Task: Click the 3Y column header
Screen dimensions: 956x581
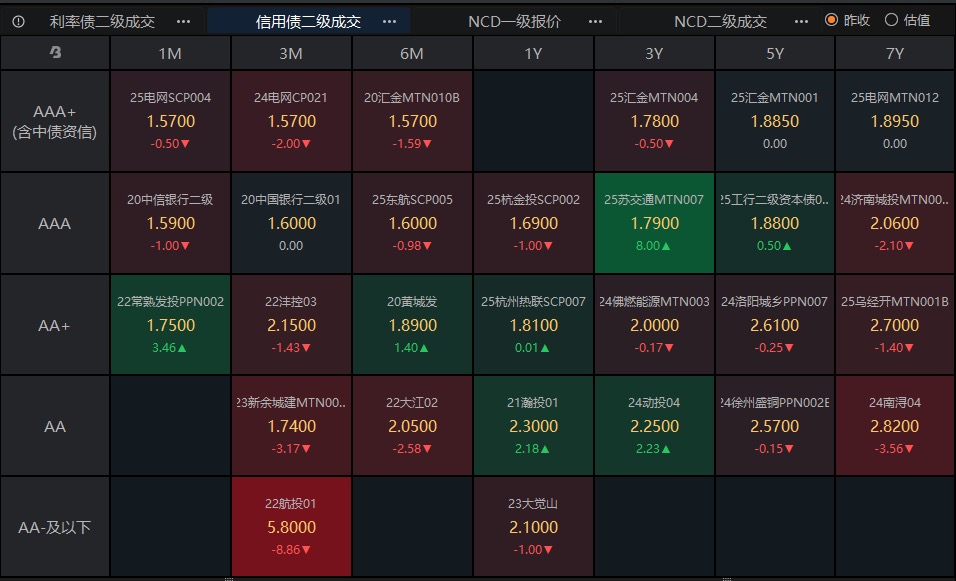Action: click(654, 53)
